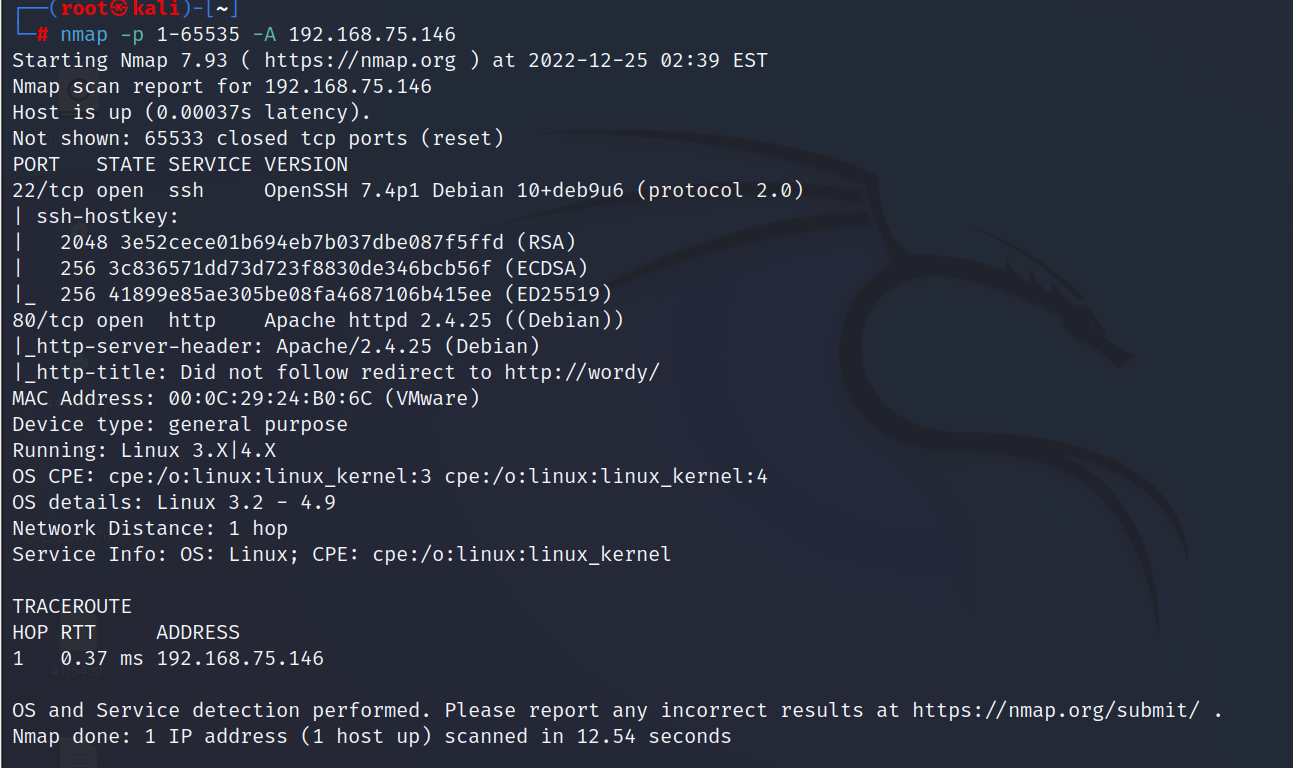The width and height of the screenshot is (1293, 768).
Task: Click the 1-65535 port range argument
Action: coord(192,35)
